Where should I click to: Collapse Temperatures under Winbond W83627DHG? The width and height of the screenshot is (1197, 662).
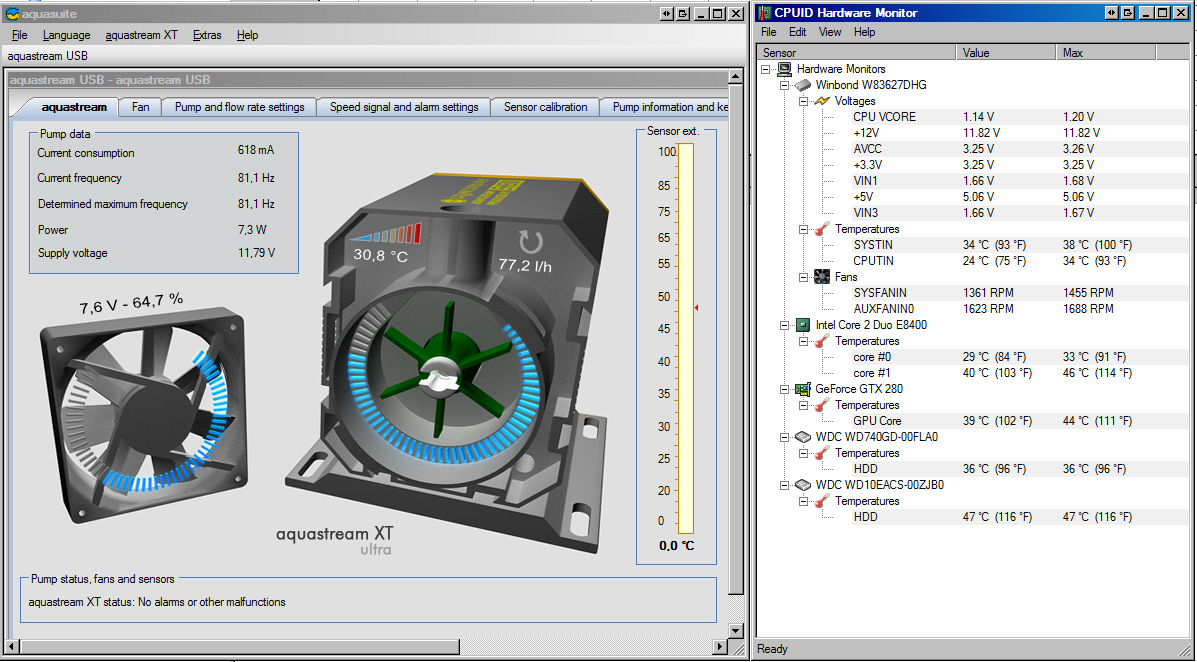pos(803,229)
